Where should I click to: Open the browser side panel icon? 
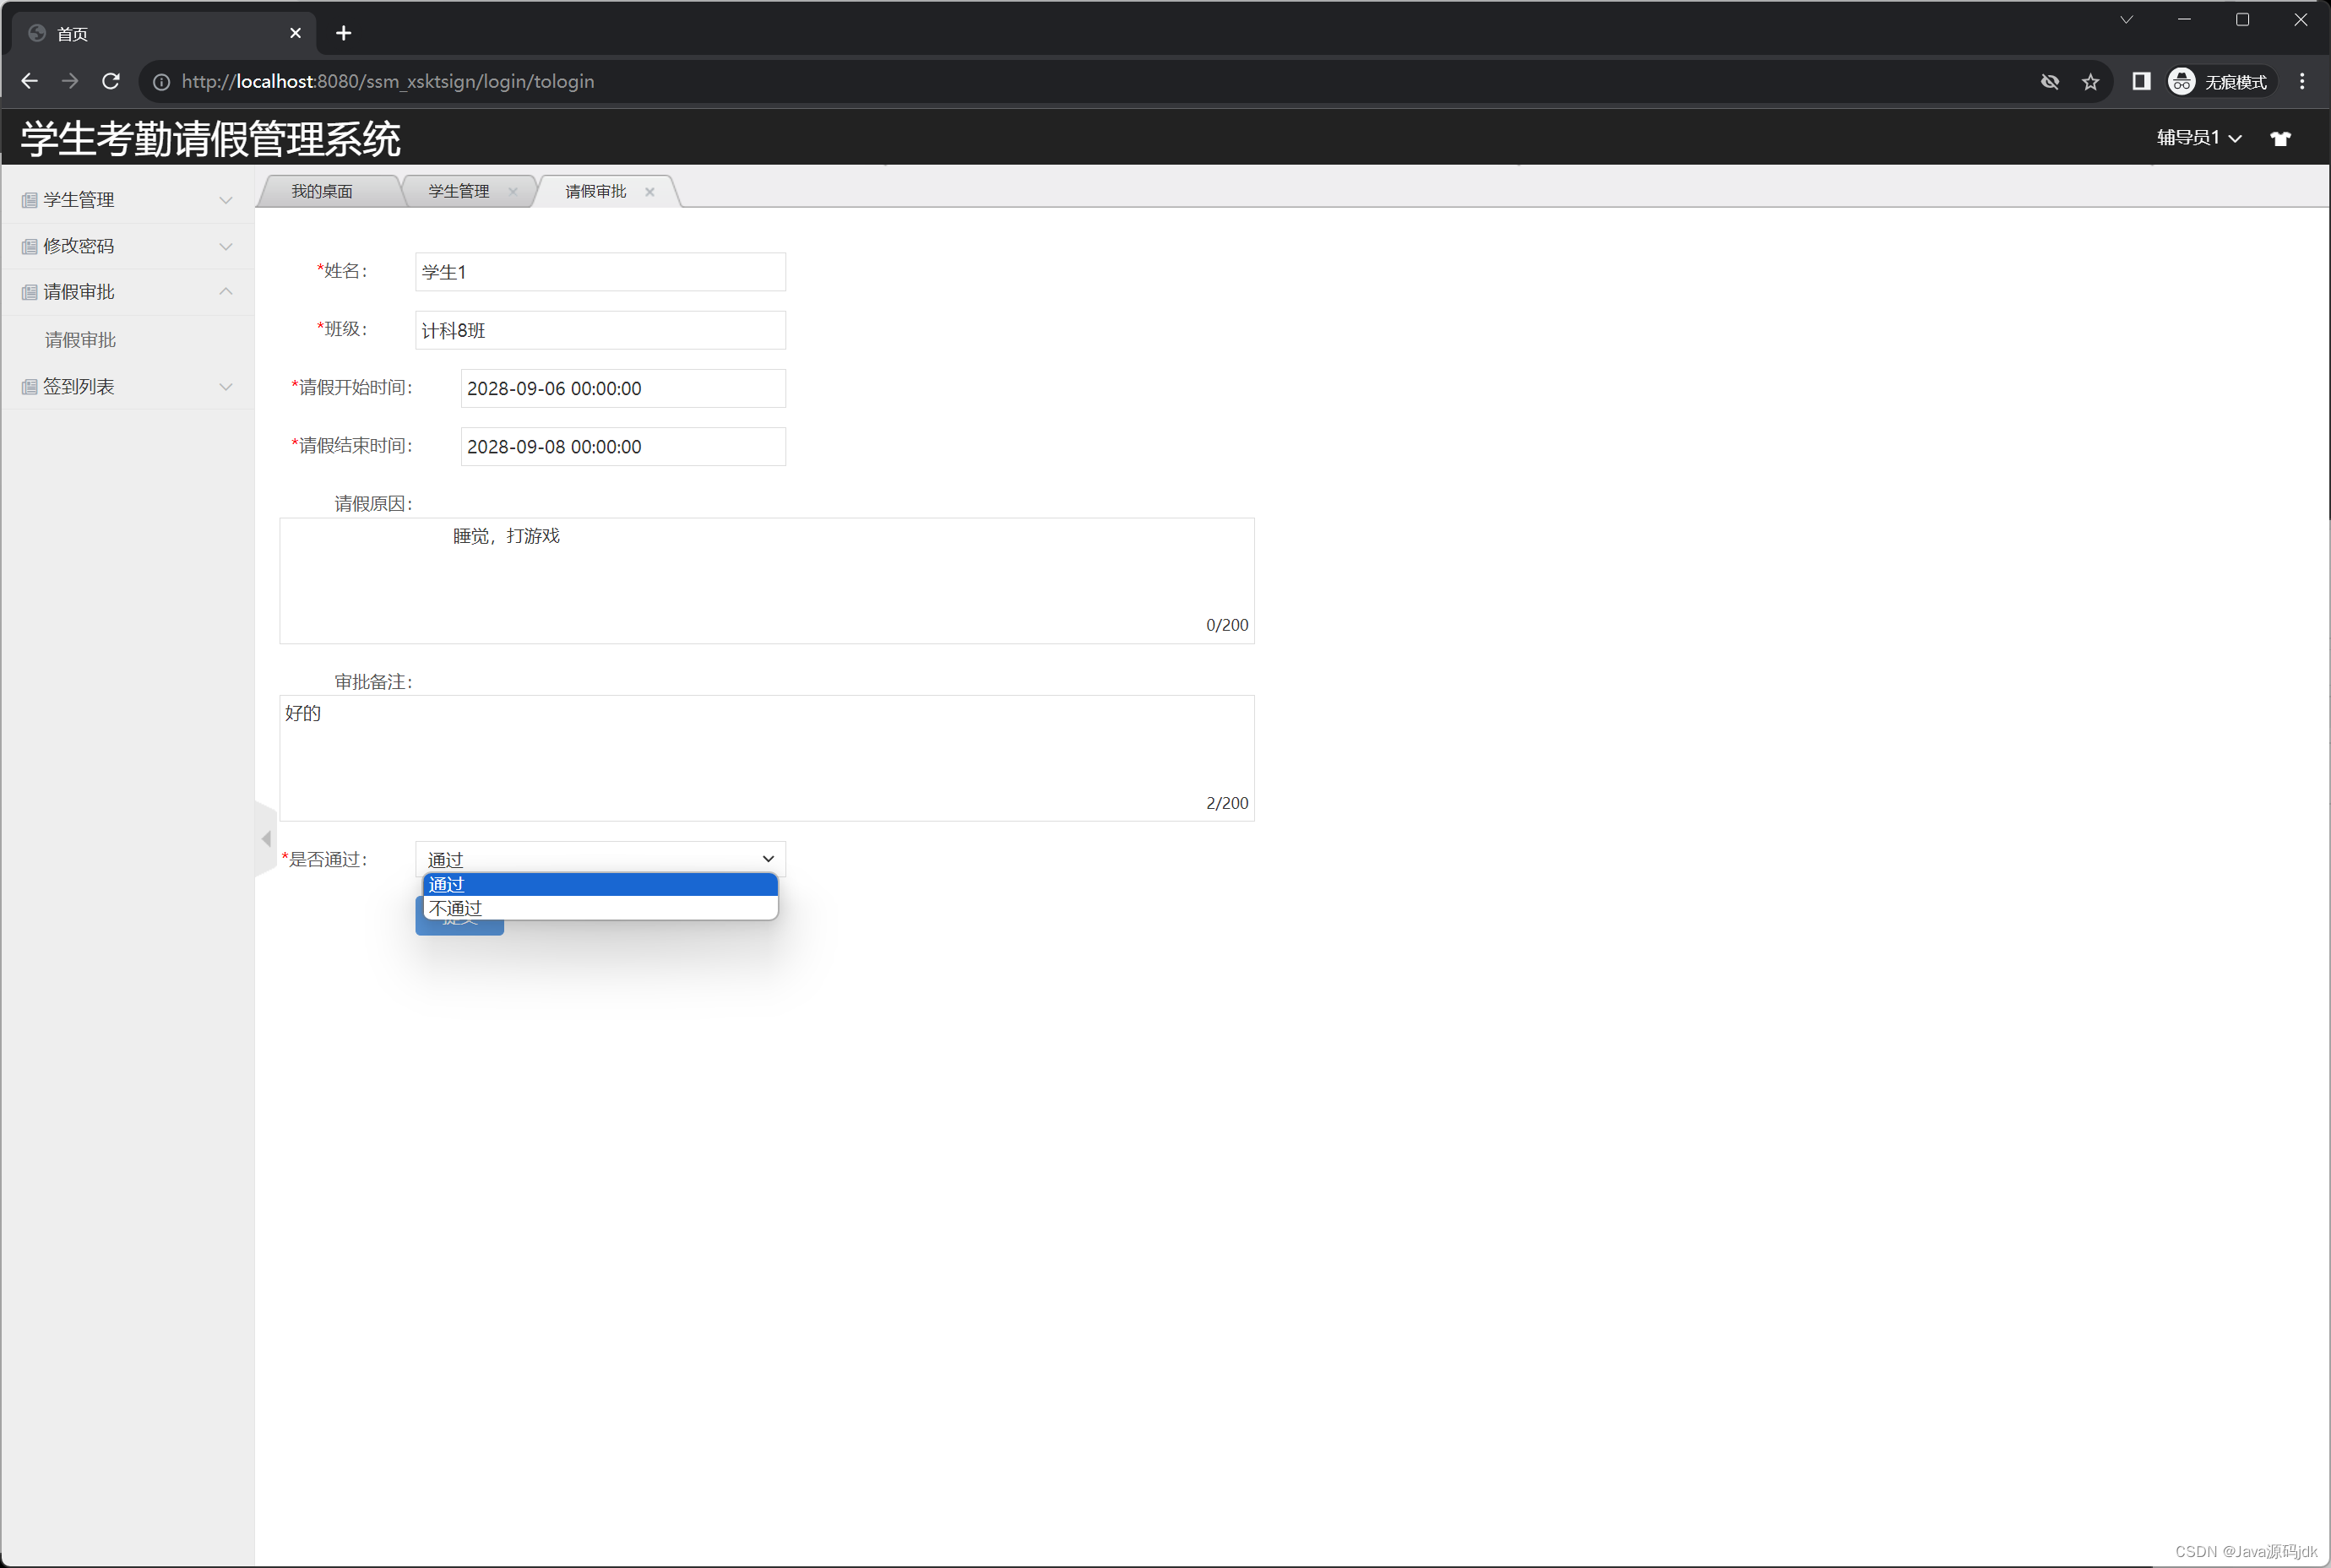[2141, 82]
